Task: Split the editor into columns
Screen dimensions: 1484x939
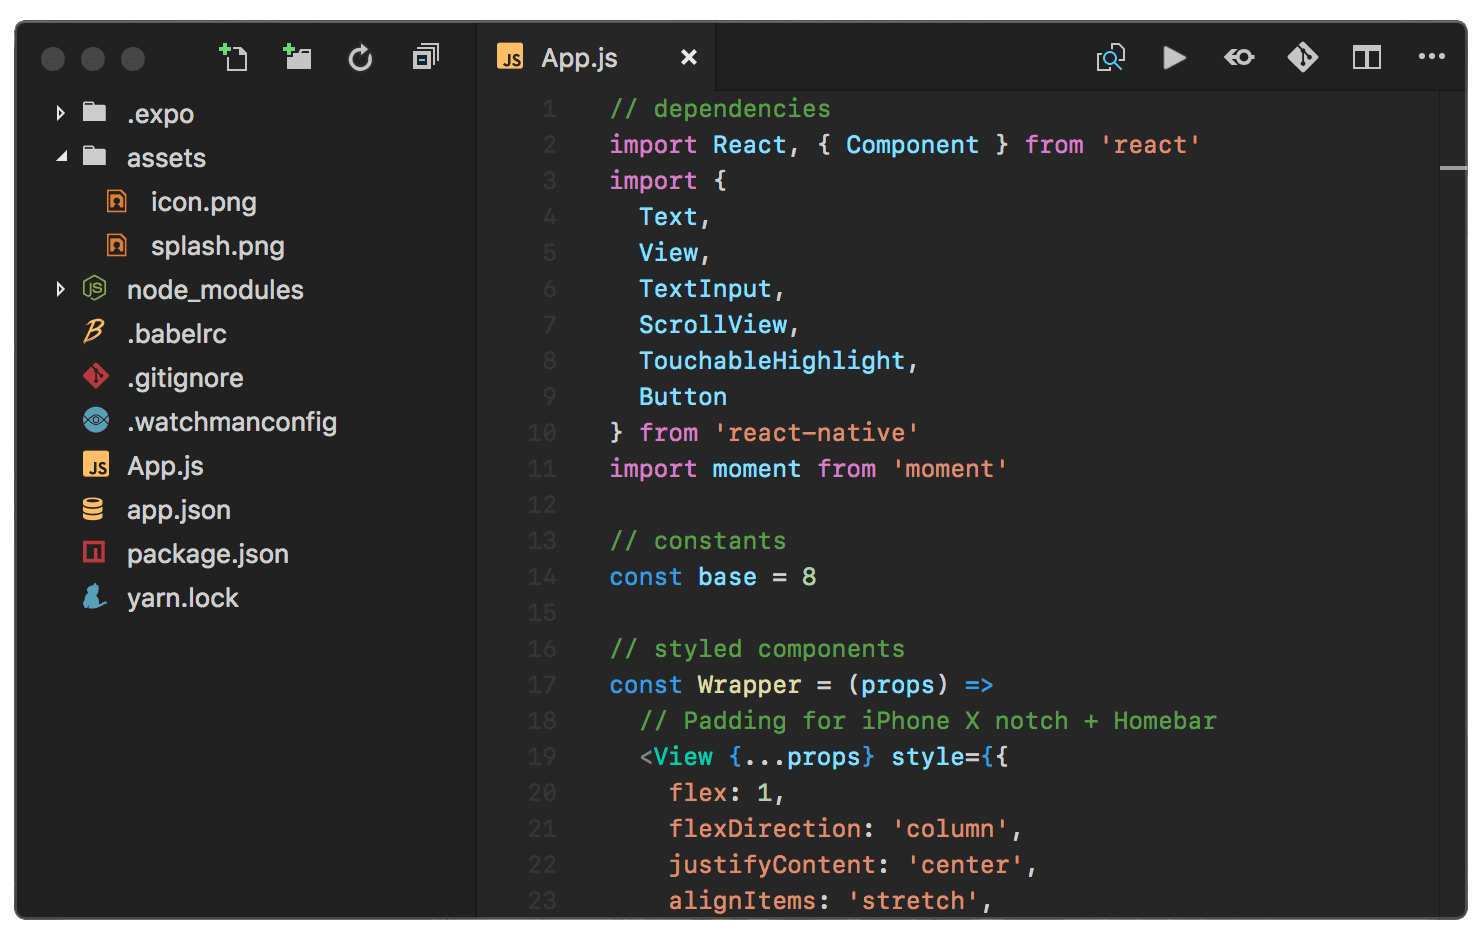Action: pyautogui.click(x=1367, y=58)
